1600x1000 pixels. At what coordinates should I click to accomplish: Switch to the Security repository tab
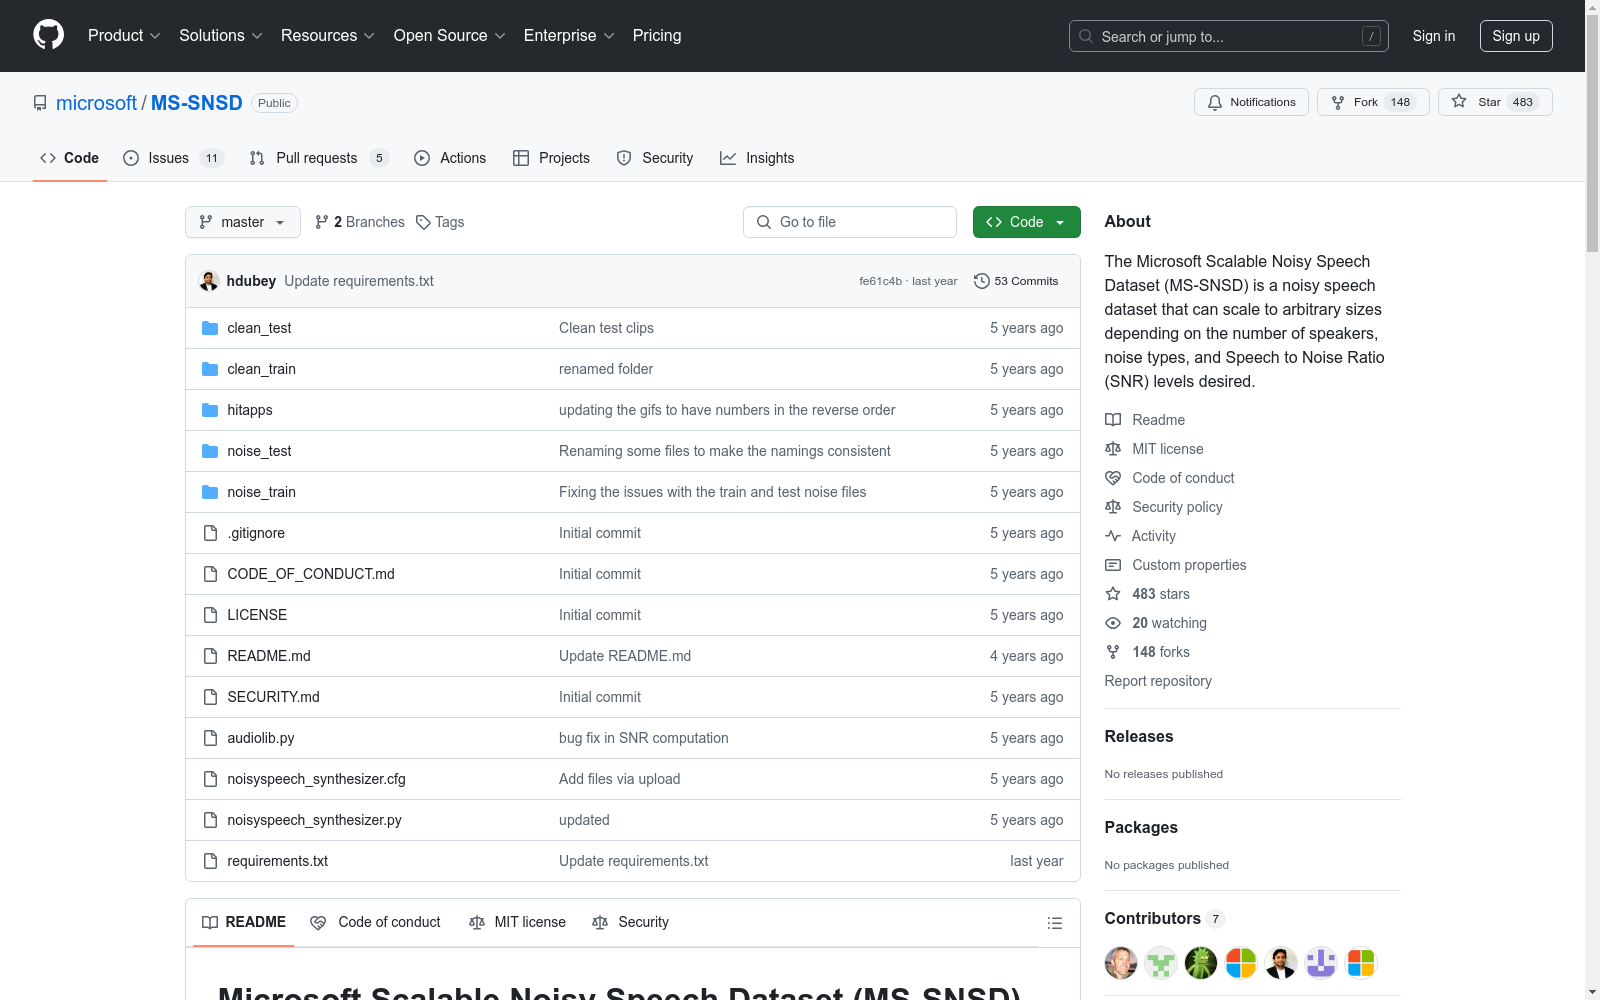655,158
